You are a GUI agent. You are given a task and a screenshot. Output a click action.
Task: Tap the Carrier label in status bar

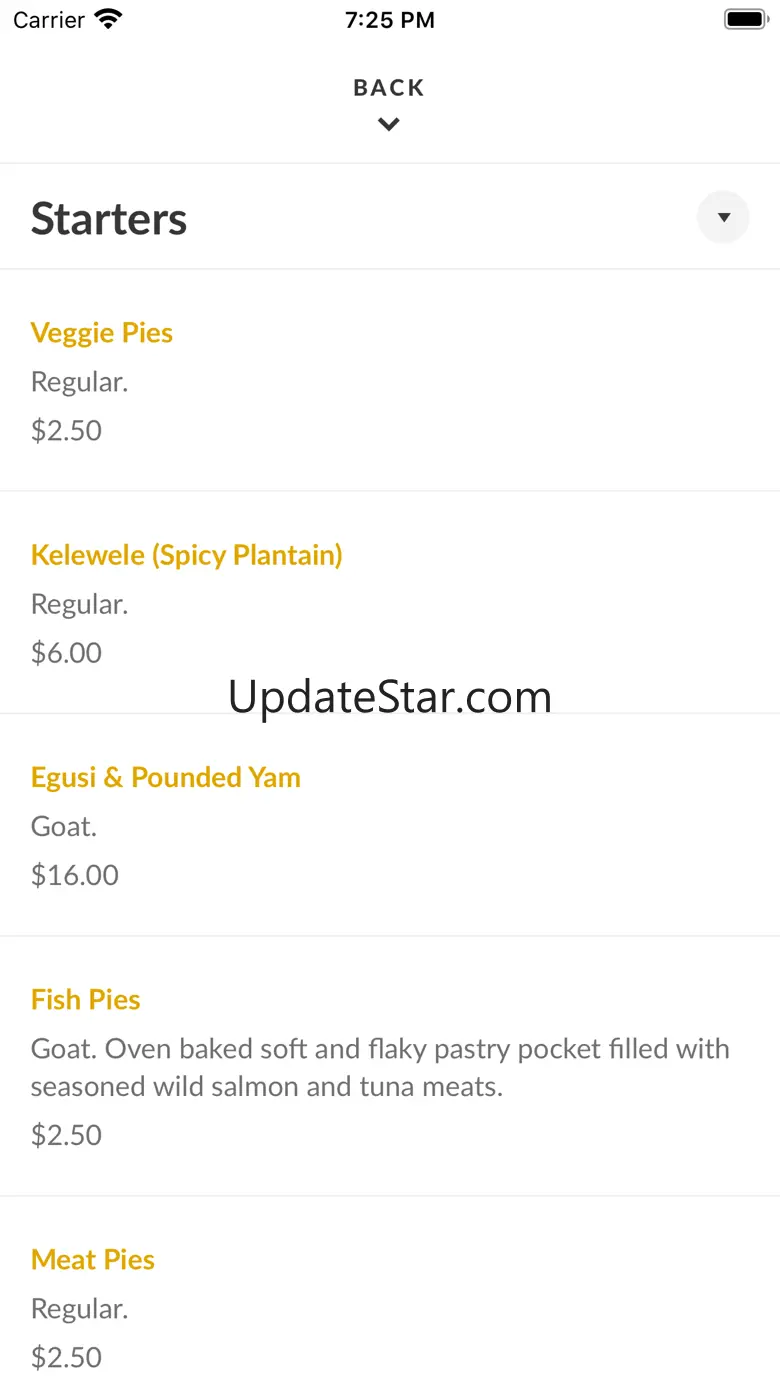pyautogui.click(x=49, y=20)
